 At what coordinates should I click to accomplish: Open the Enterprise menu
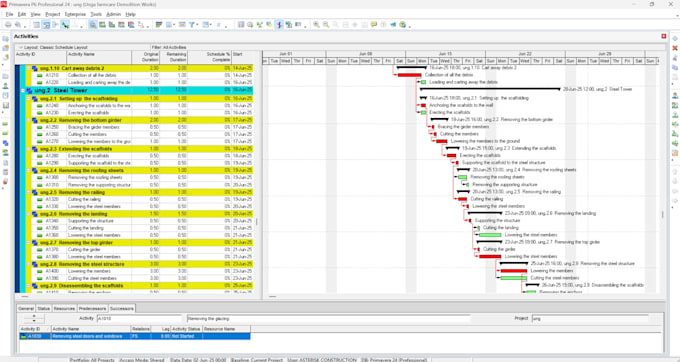[75, 14]
